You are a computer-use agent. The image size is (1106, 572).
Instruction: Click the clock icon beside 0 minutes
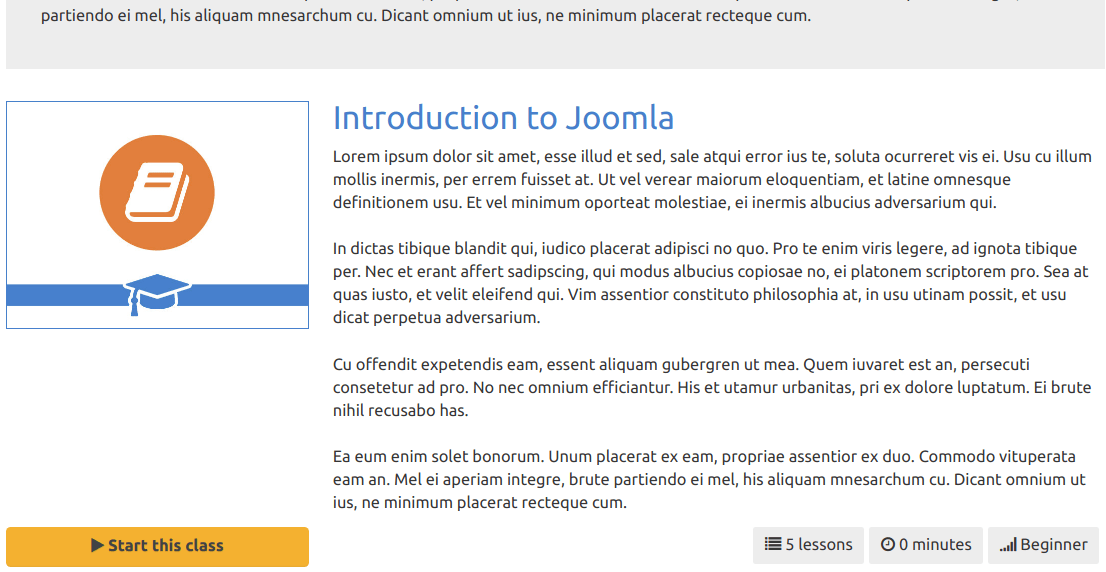point(888,544)
